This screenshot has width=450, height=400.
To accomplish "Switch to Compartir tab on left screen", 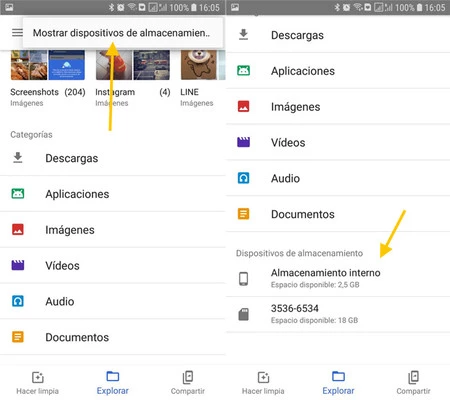I will [x=188, y=383].
